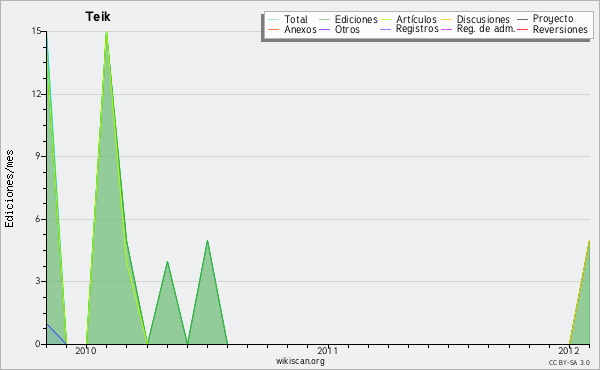Click the Ediciones/mes axis label

click(x=9, y=189)
